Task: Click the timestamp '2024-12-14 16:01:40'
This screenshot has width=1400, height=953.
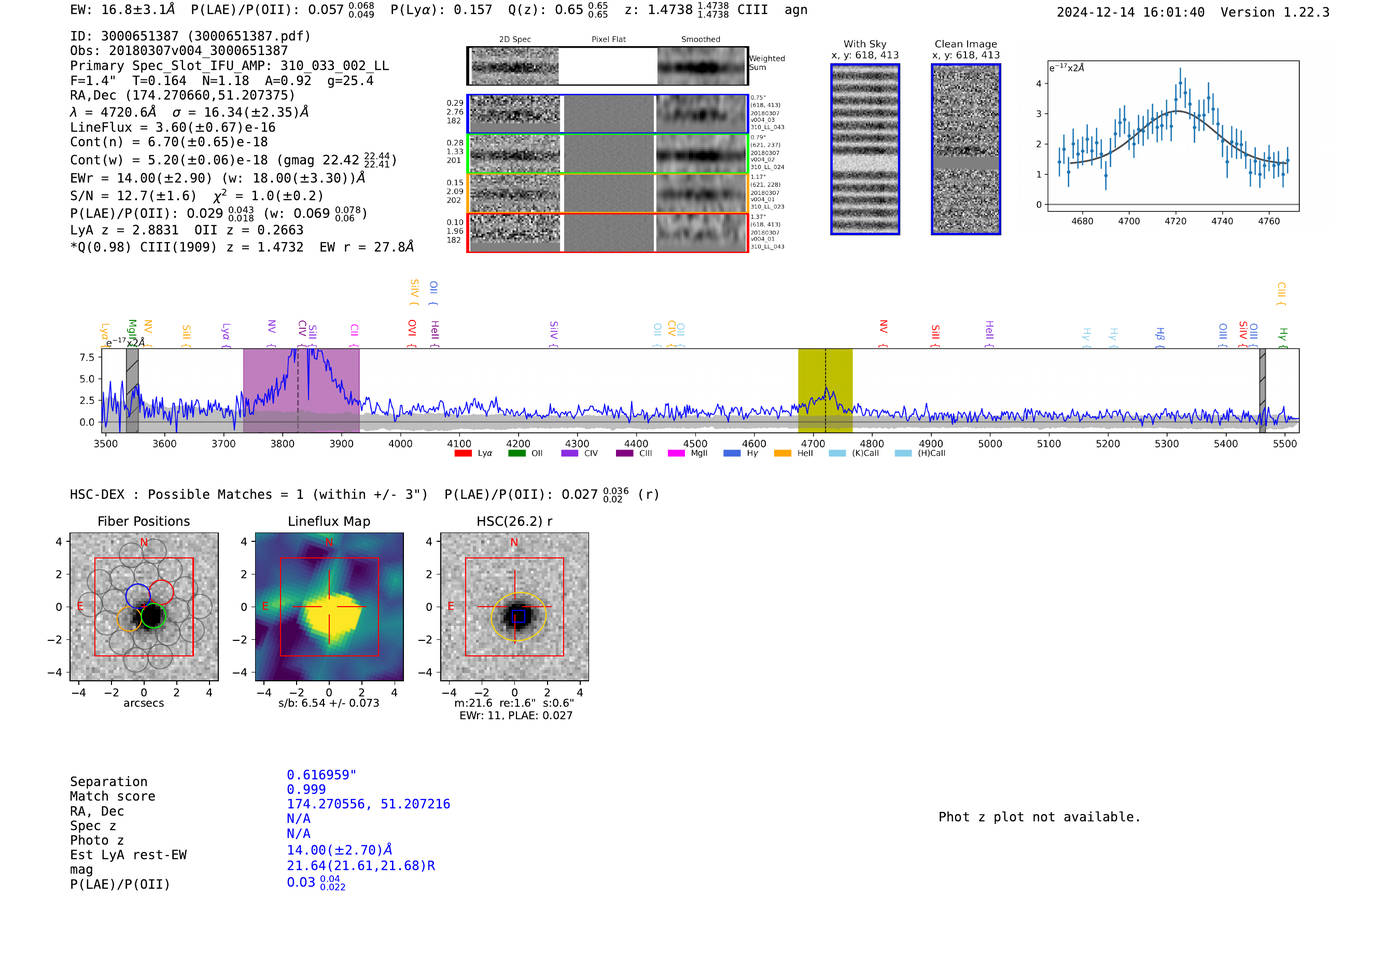Action: [x=1130, y=13]
